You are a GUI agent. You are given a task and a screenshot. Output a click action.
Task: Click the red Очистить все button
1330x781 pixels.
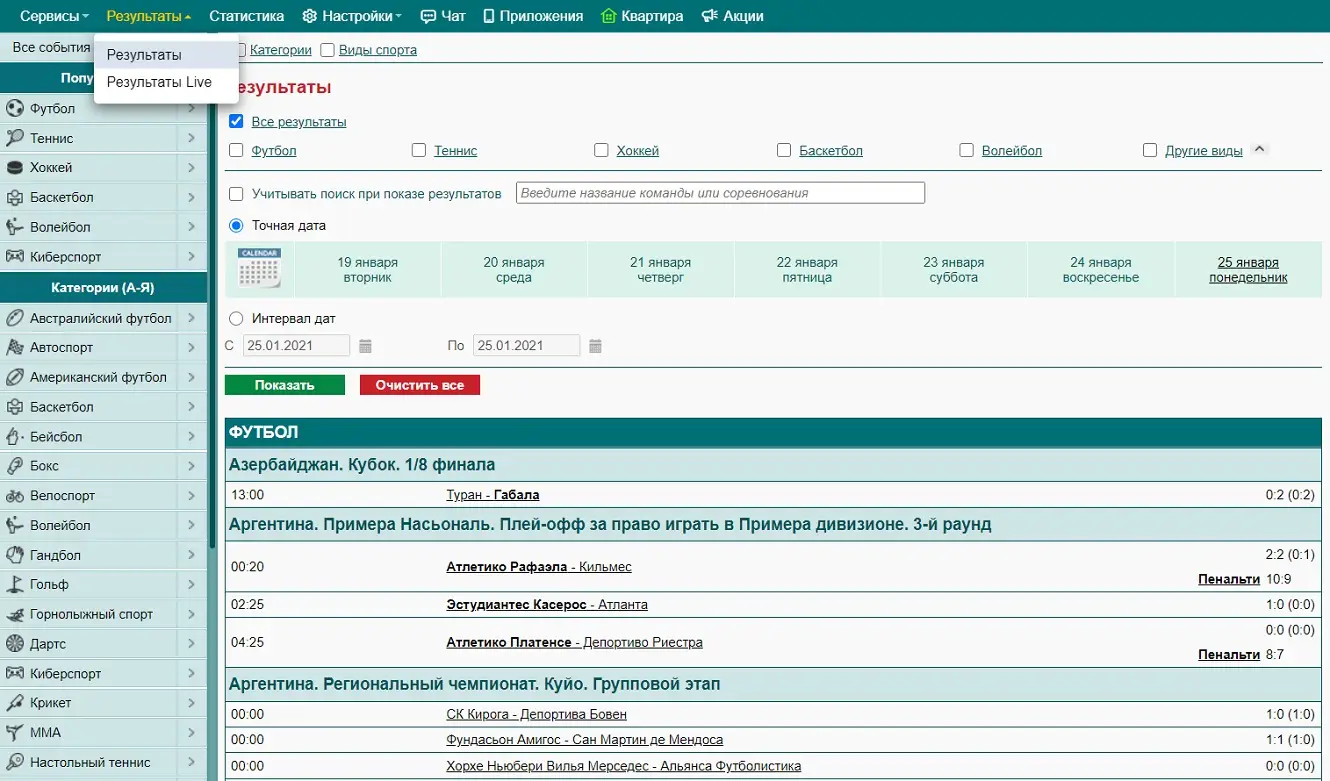(420, 385)
